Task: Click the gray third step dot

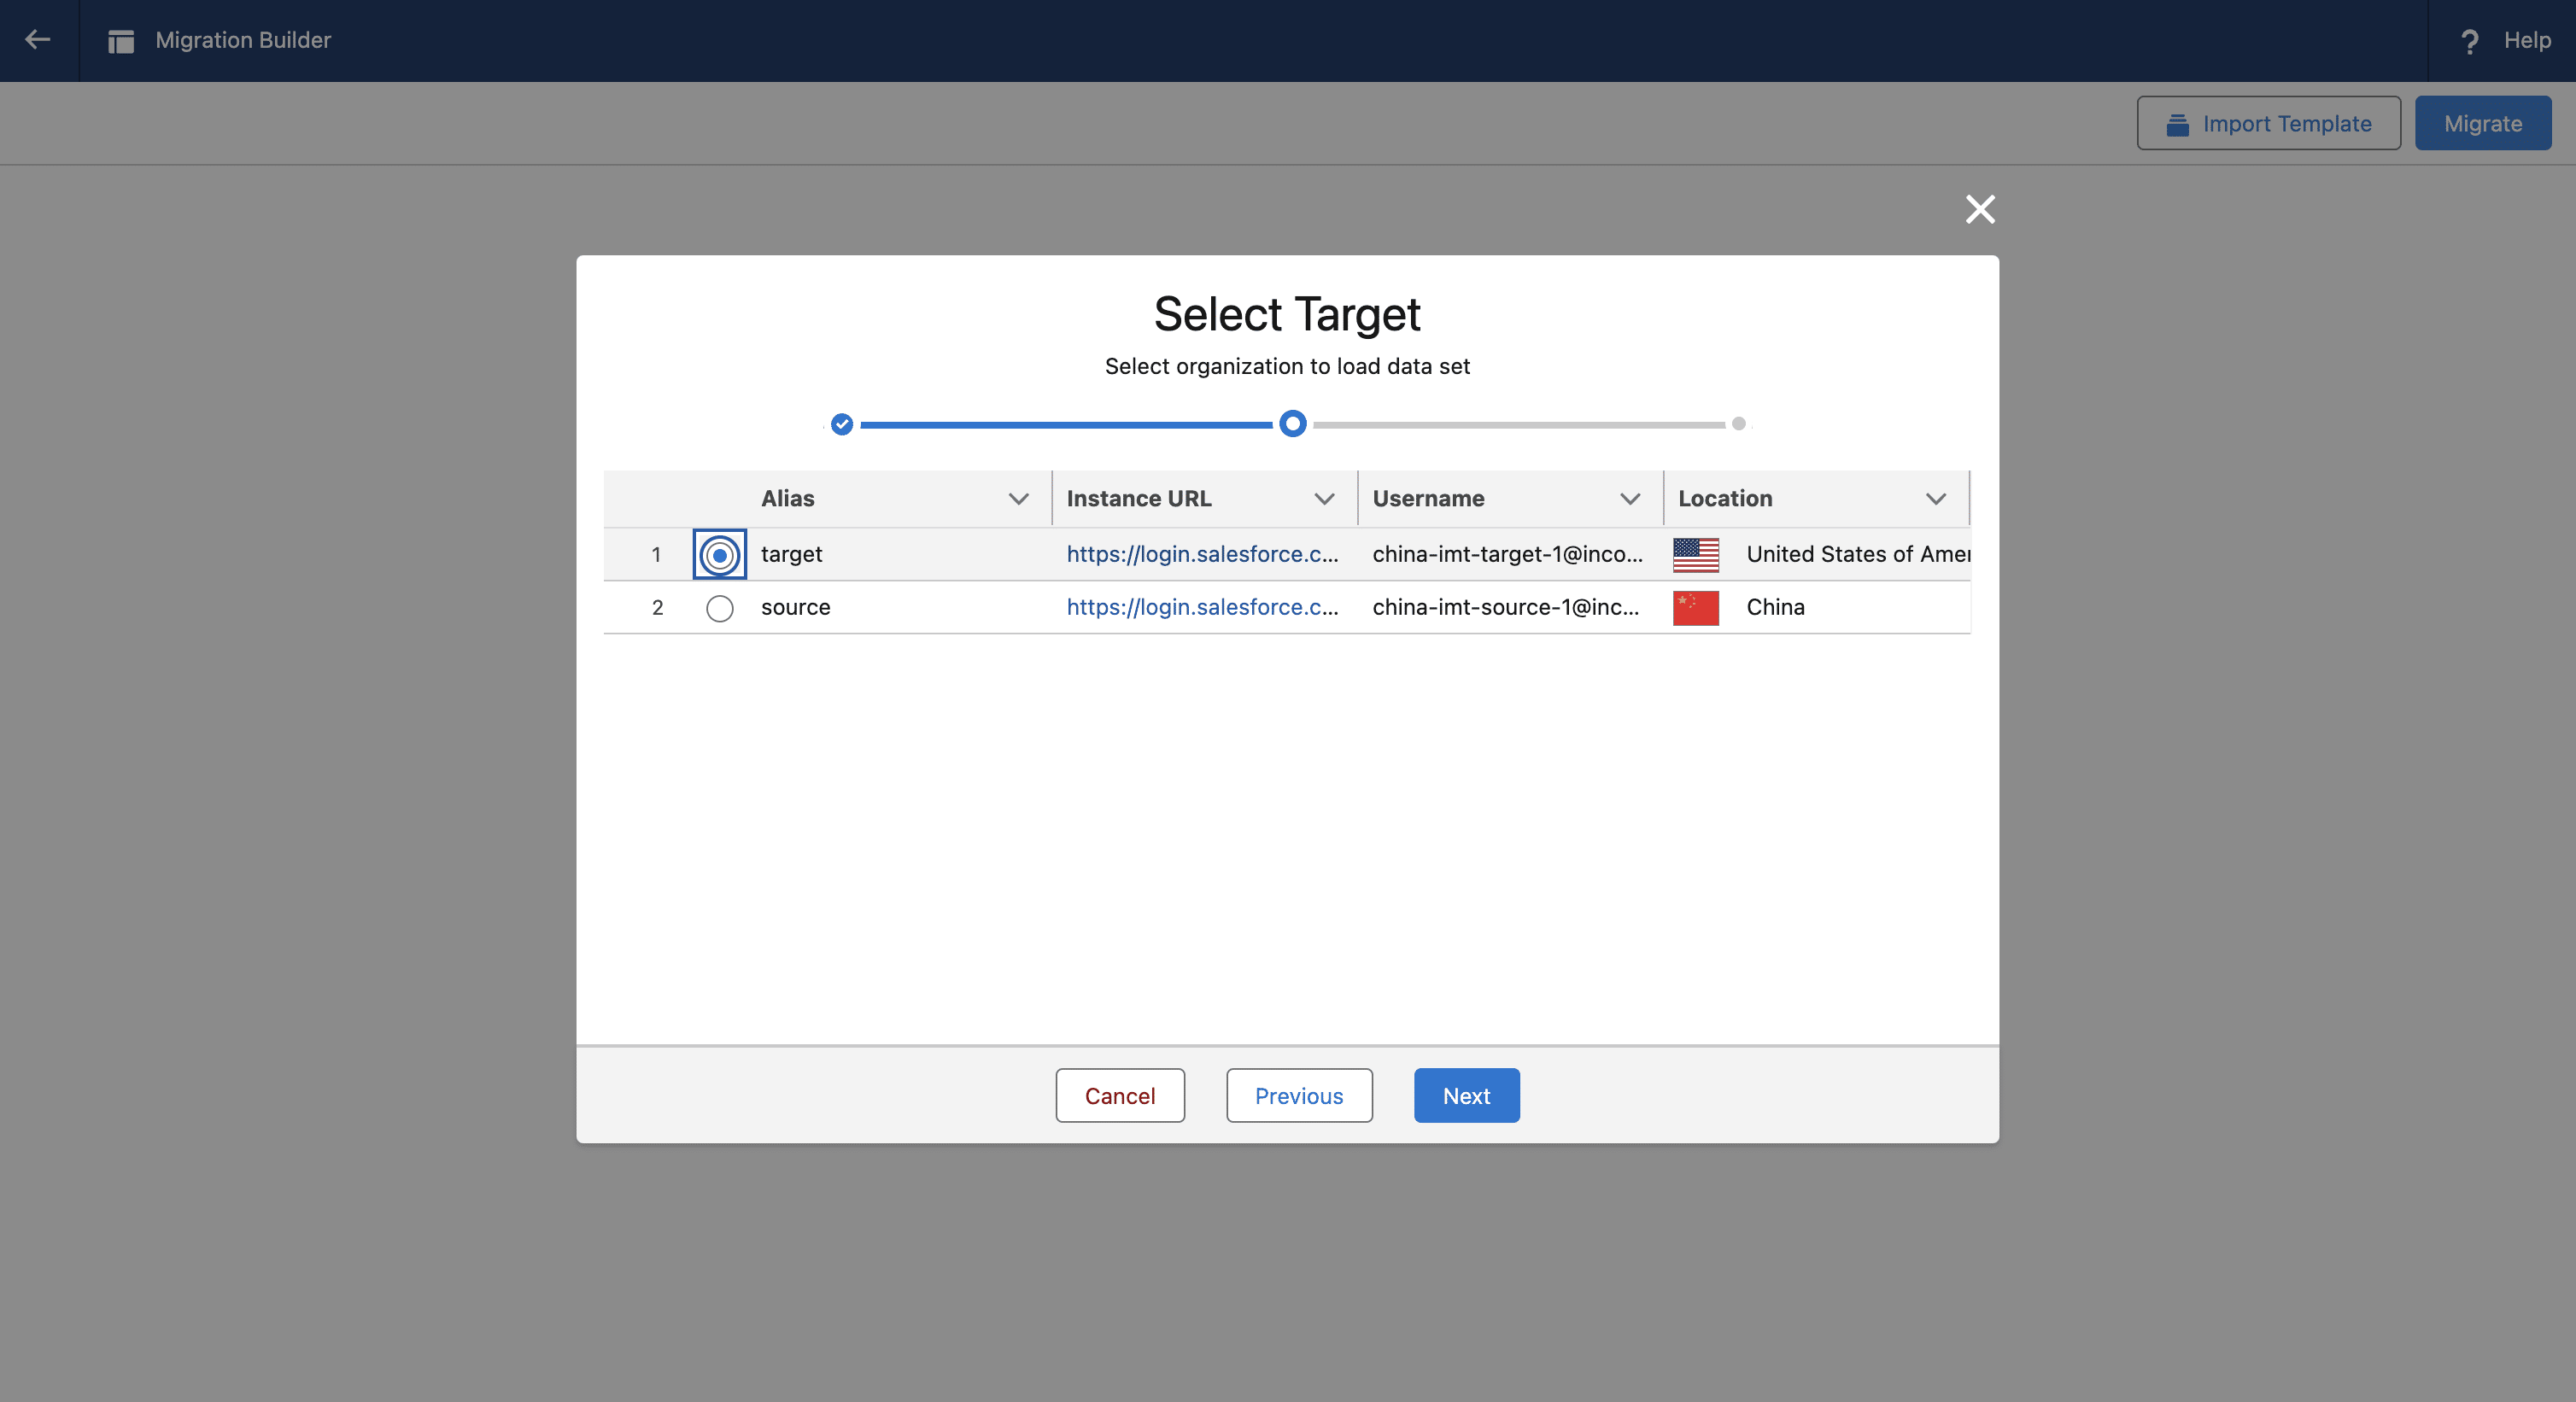Action: 1738,424
